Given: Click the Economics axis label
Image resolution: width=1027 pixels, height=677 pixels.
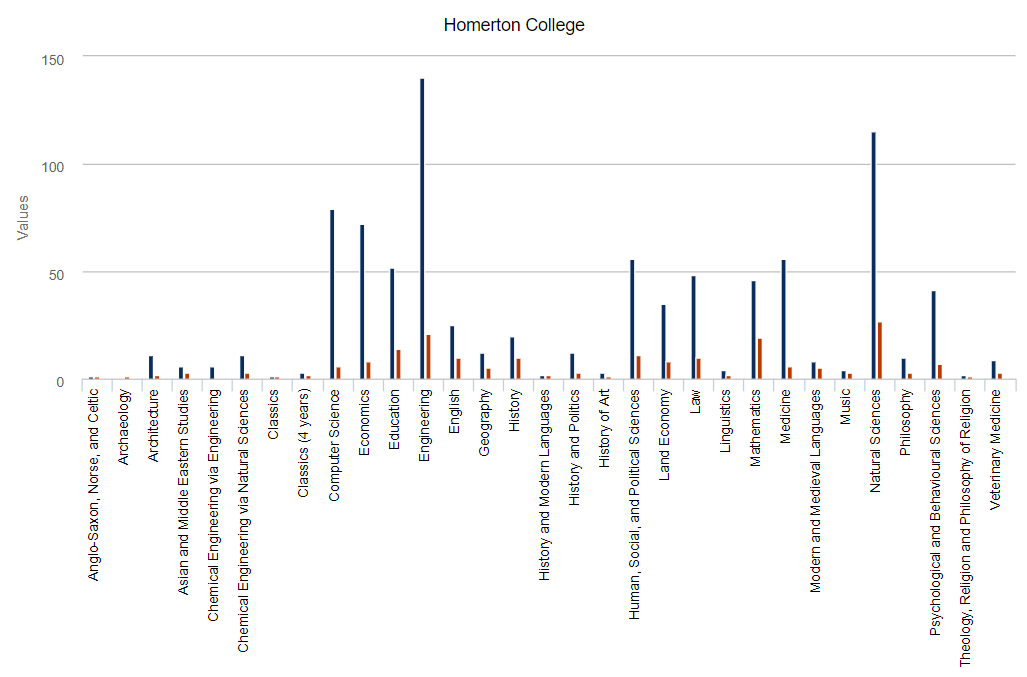Looking at the screenshot, I should coord(364,422).
